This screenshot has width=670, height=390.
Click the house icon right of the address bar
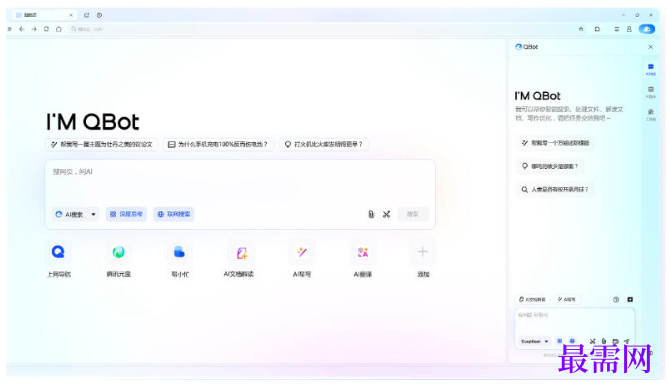581,29
